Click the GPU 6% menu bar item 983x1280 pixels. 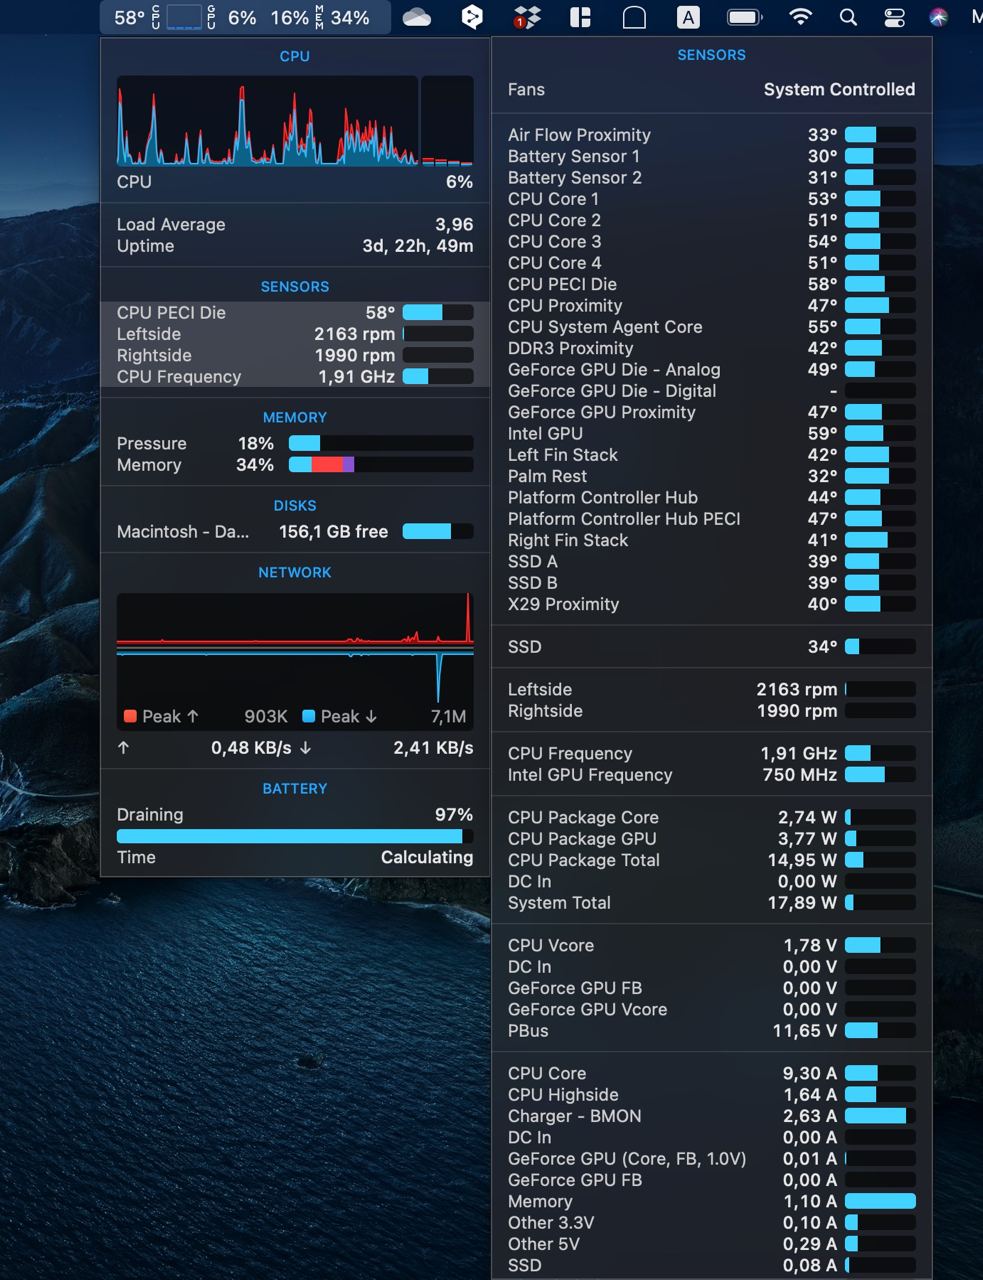coord(232,17)
